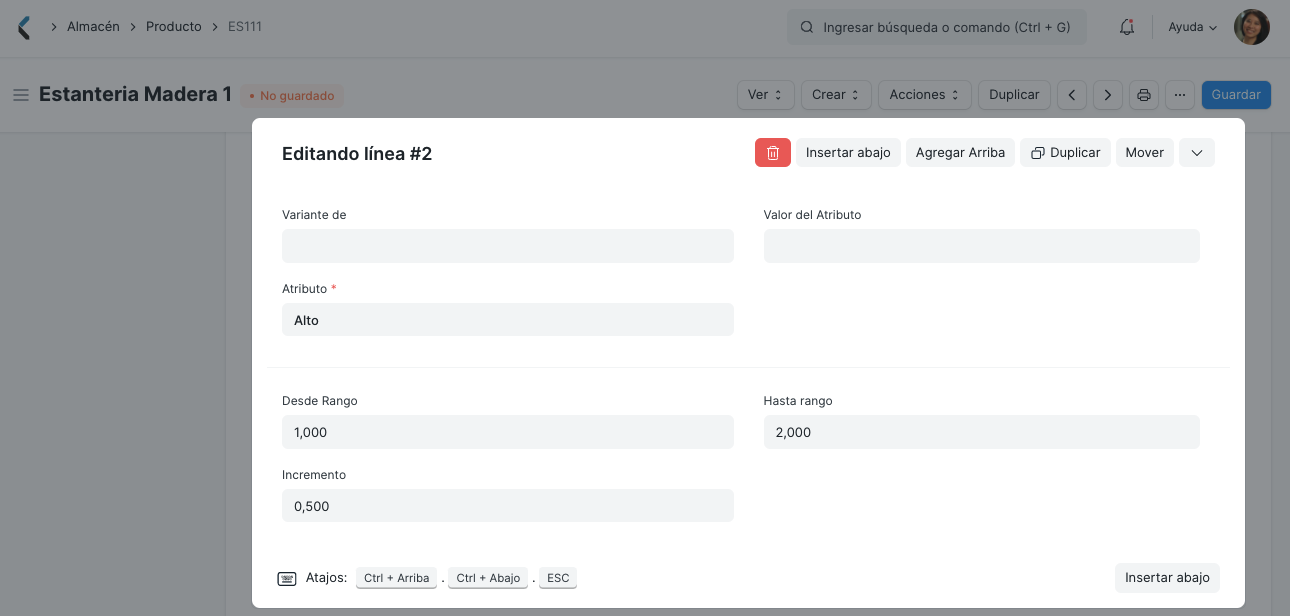1290x616 pixels.
Task: Collapse row editor with chevron button
Action: tap(1197, 152)
